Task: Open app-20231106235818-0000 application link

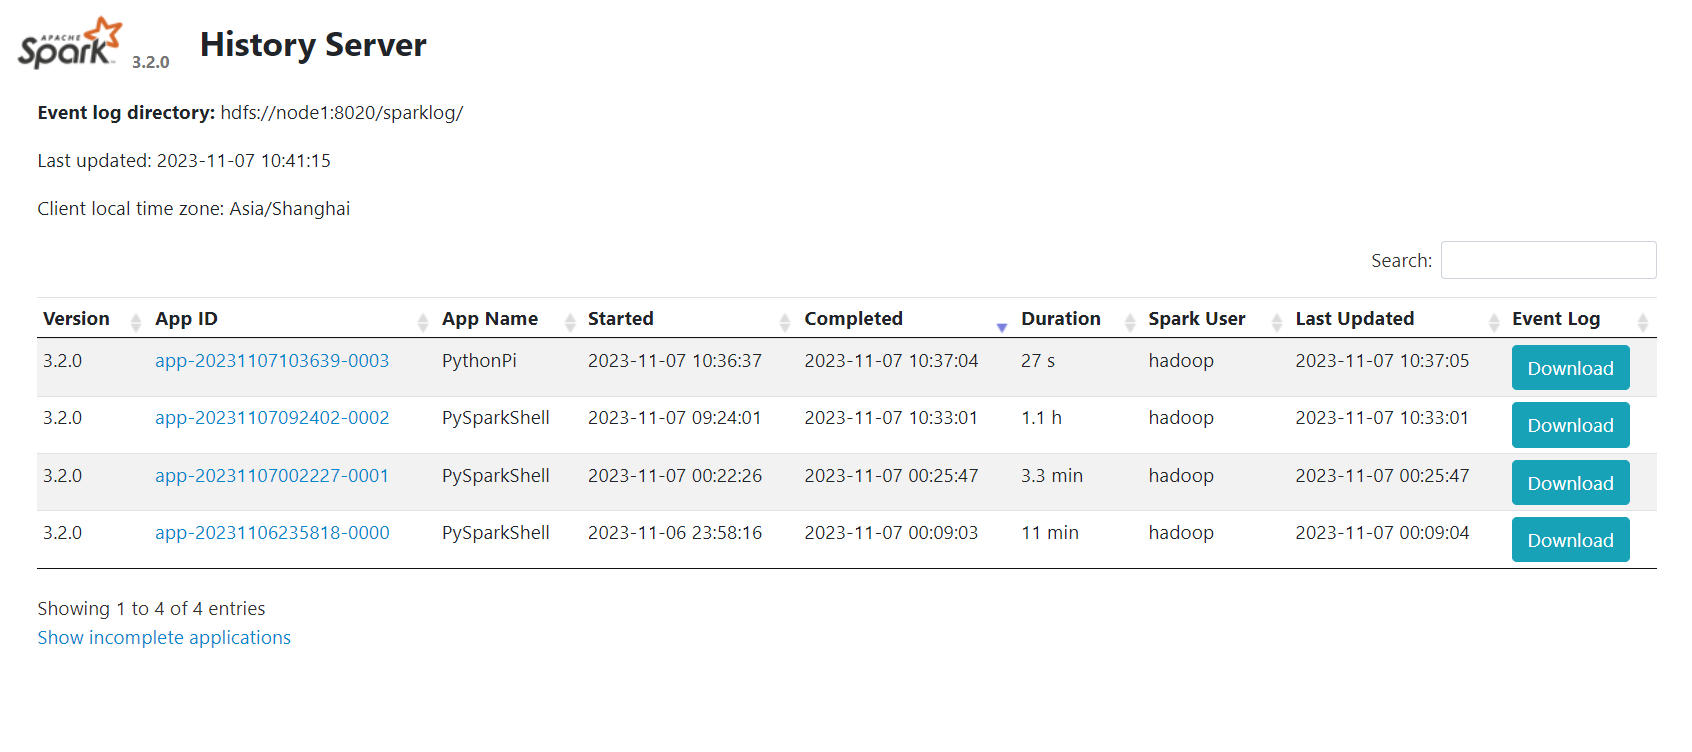Action: point(272,533)
